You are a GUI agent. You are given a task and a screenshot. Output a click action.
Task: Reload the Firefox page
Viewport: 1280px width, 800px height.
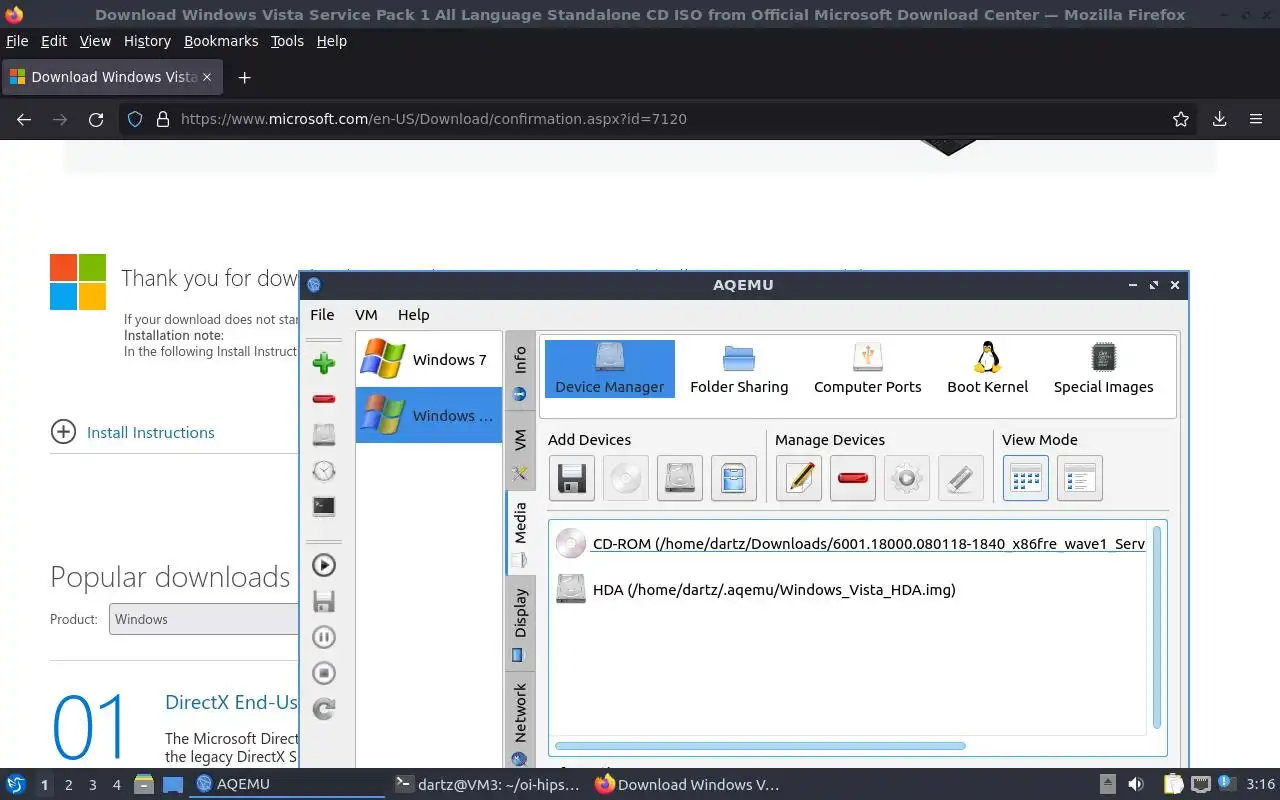click(96, 119)
